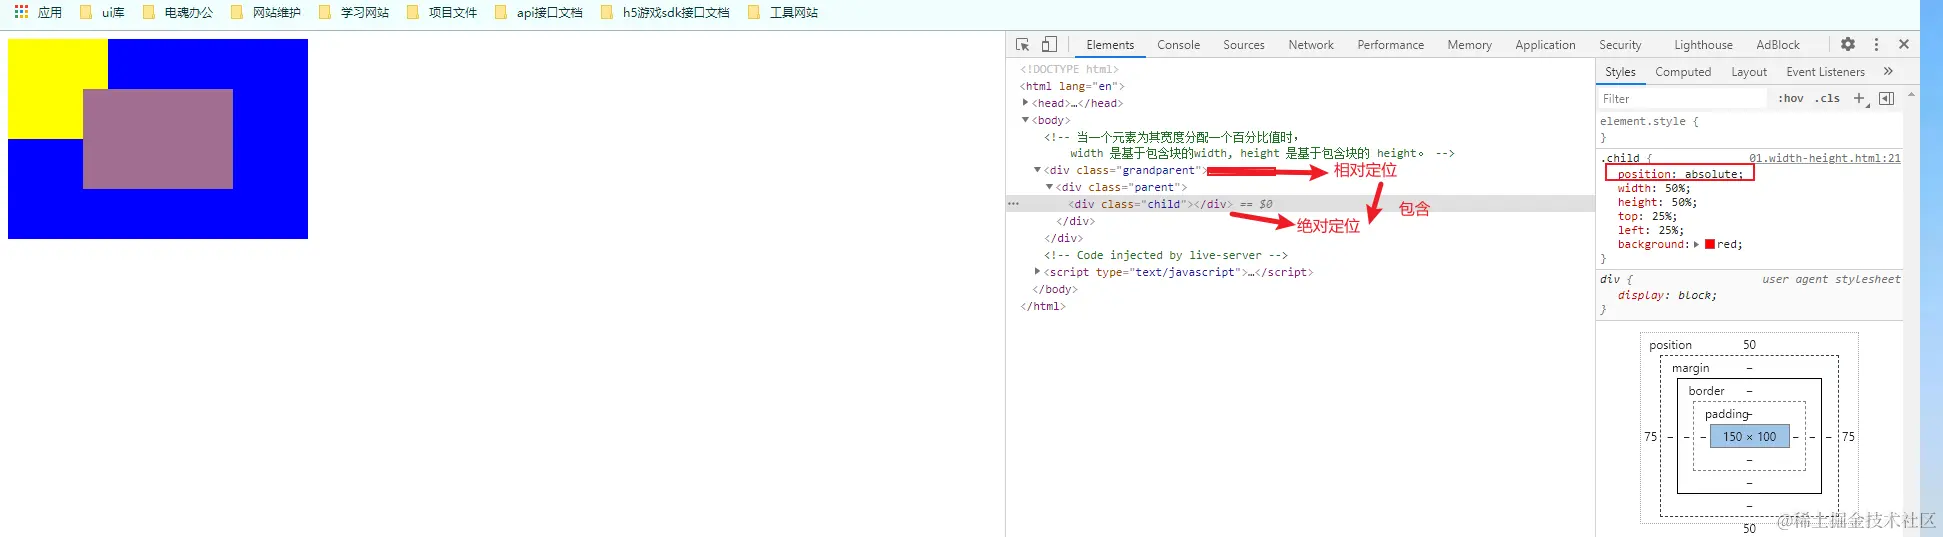1943x537 pixels.
Task: Click the .child selector text
Action: (x=1620, y=158)
